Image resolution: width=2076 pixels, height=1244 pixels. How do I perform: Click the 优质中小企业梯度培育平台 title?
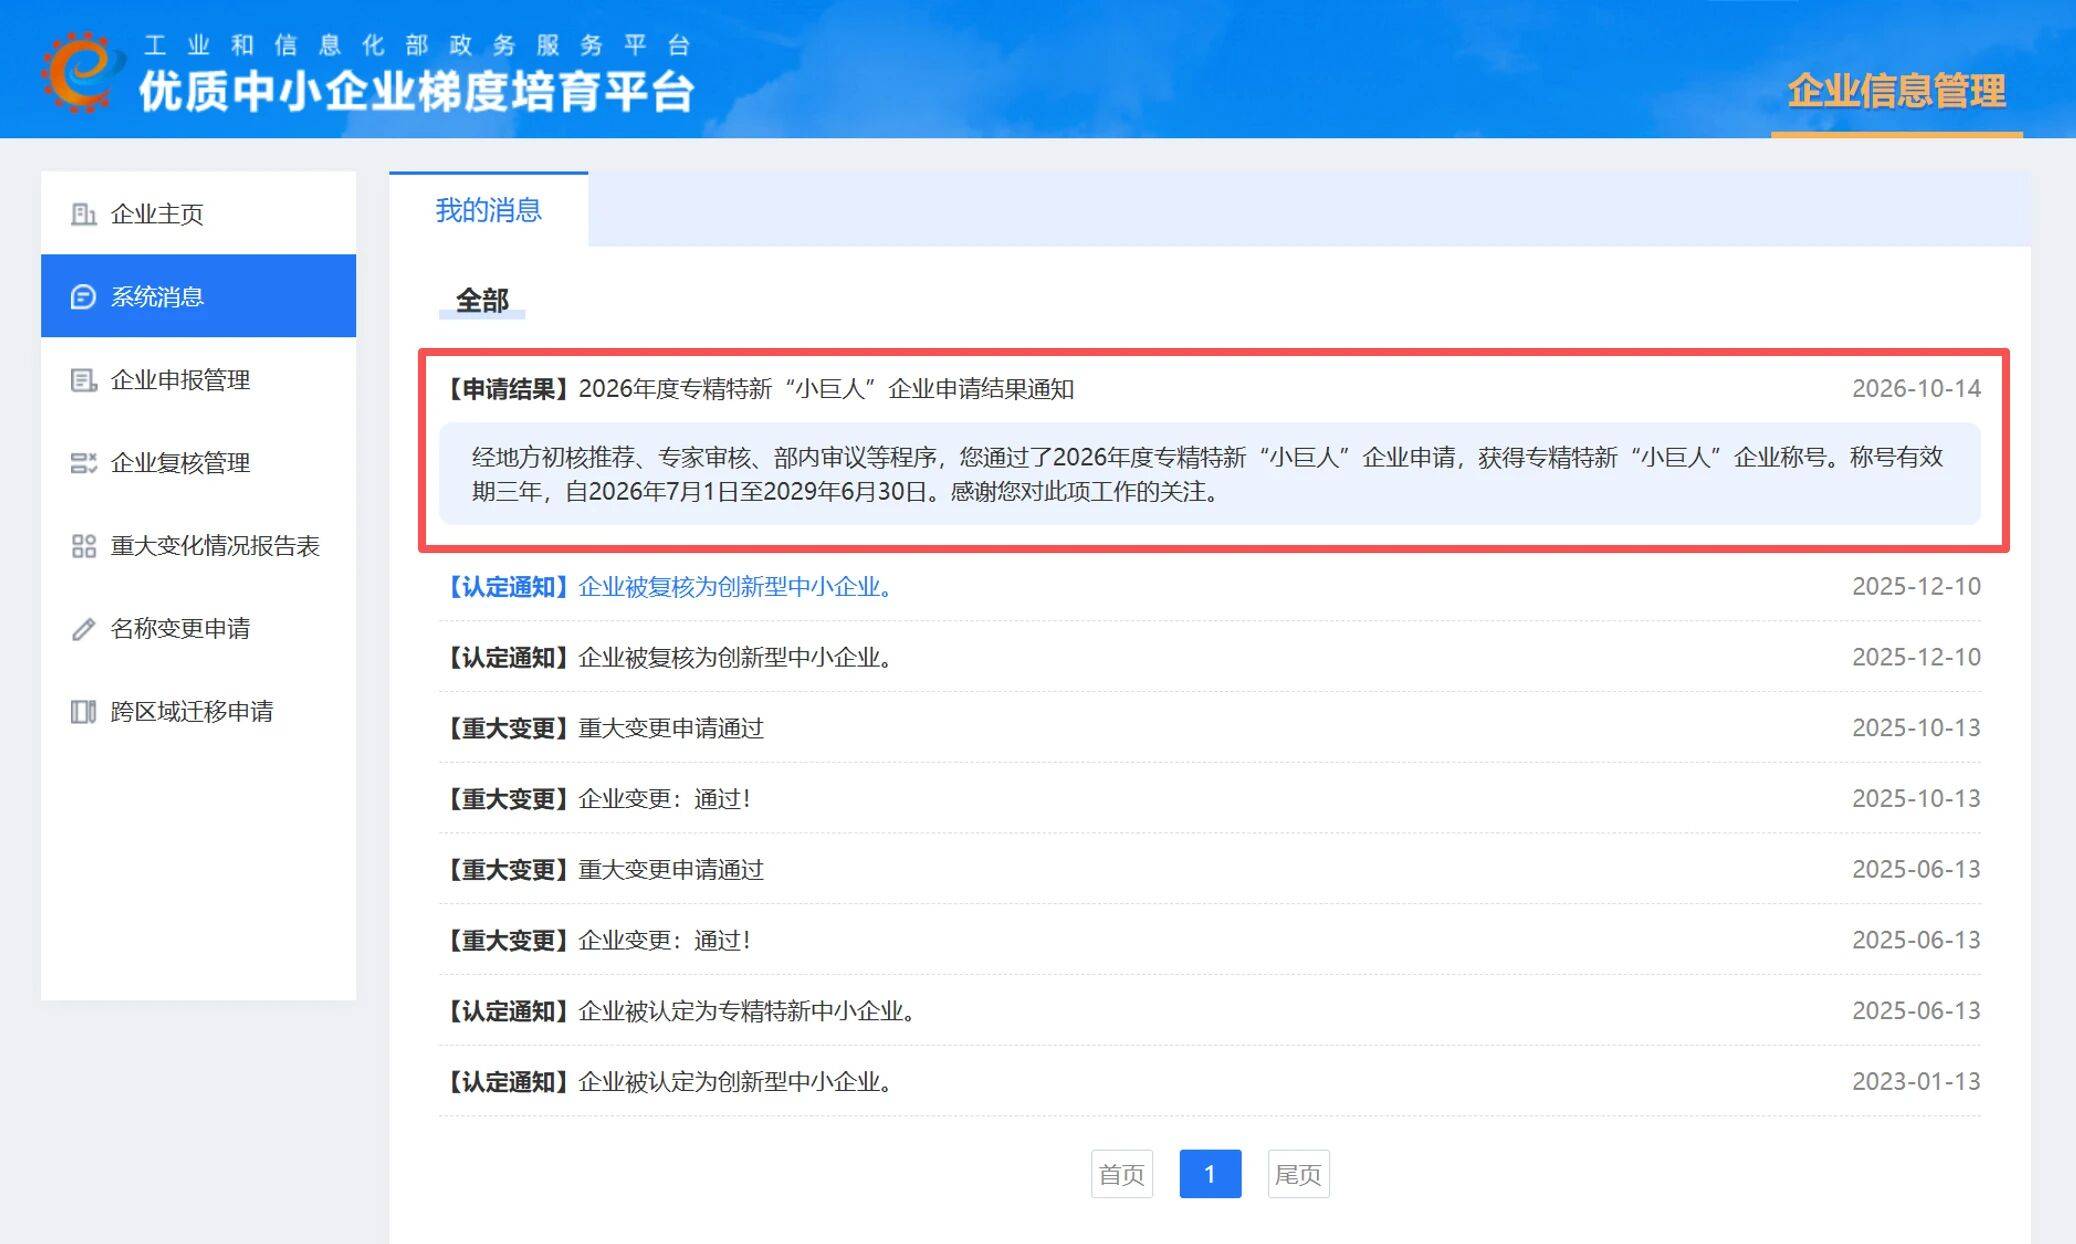tap(416, 91)
